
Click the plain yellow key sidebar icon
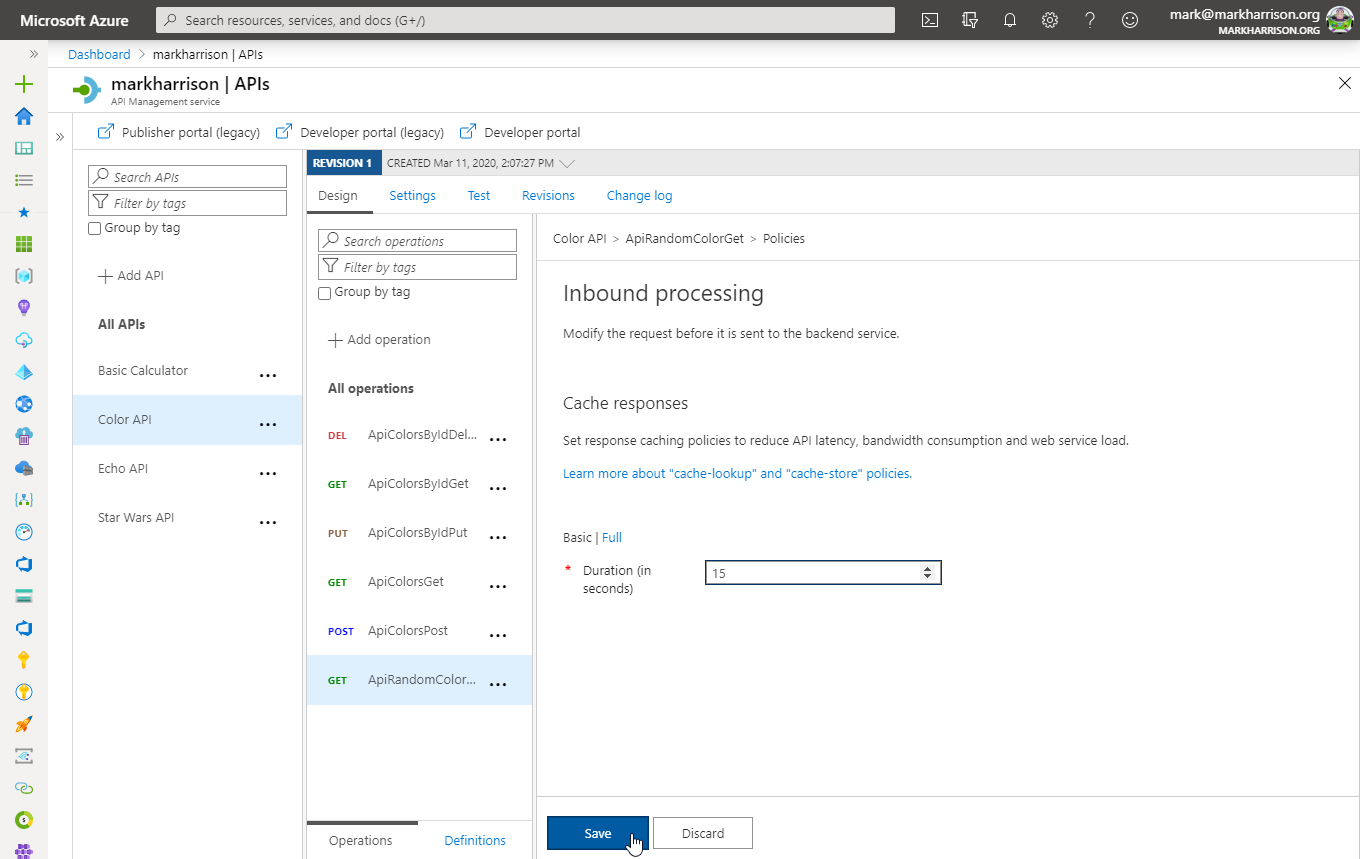pyautogui.click(x=24, y=660)
